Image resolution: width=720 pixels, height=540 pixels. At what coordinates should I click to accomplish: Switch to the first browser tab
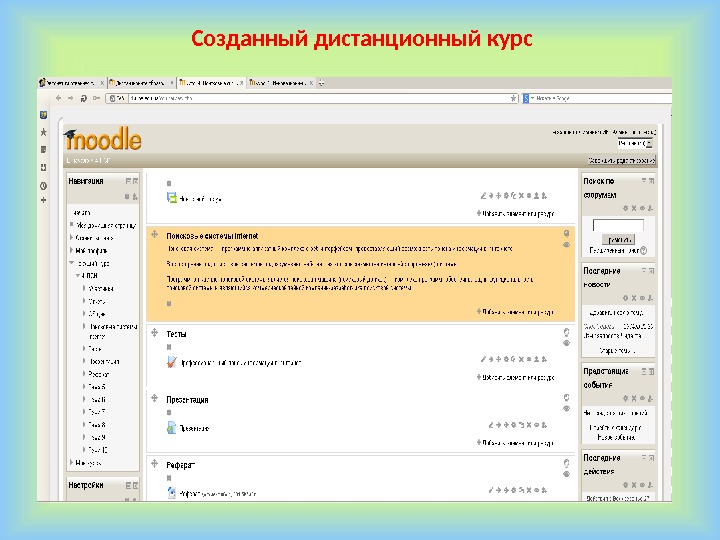coord(72,83)
